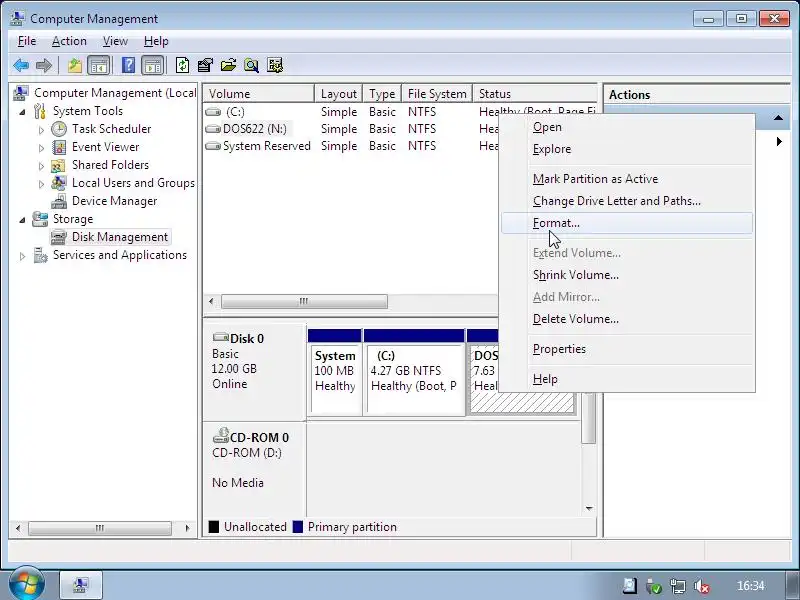Click the Disk 0 drive icon
This screenshot has height=600, width=800.
pos(220,337)
